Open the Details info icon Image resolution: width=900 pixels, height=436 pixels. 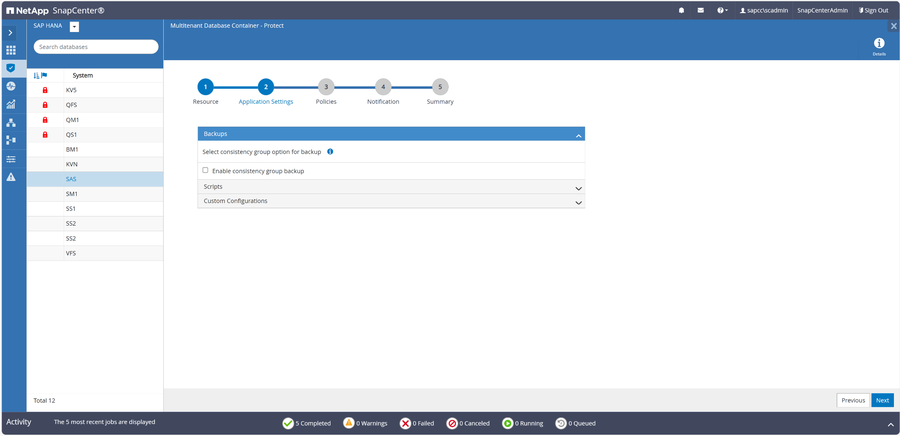point(879,46)
